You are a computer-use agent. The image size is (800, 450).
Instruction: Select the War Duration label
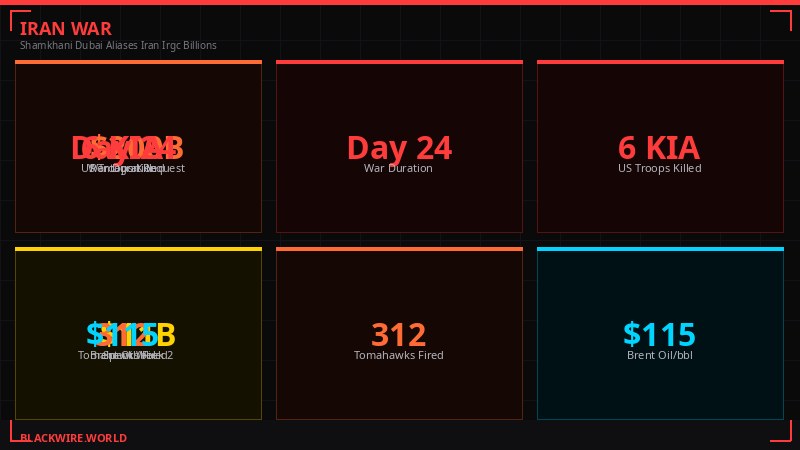click(x=398, y=168)
